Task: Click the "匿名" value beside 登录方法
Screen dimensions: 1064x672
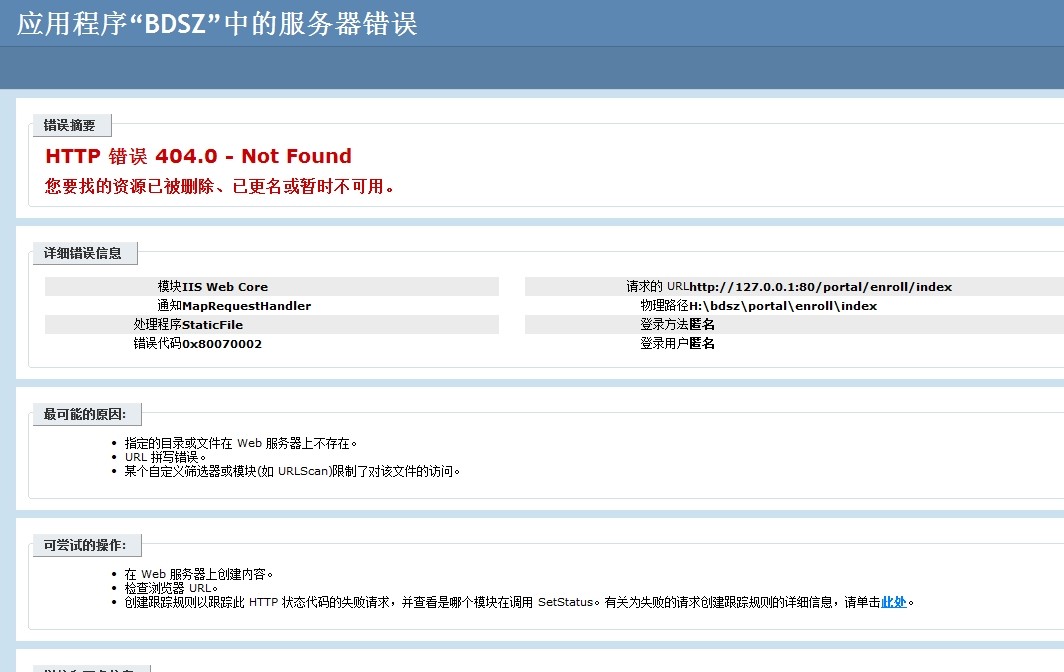Action: (702, 325)
